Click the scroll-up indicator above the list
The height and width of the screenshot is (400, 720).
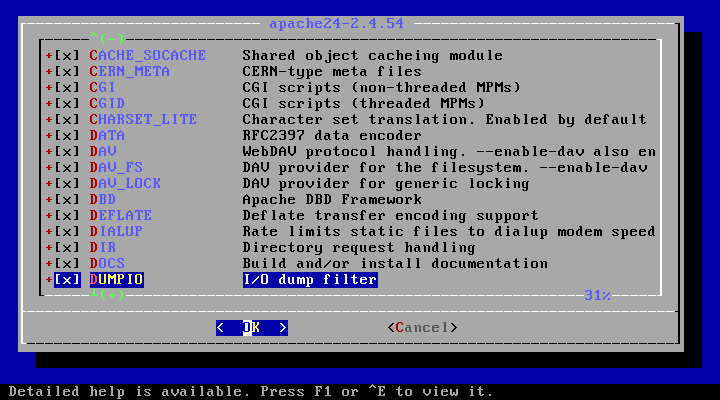[x=107, y=38]
